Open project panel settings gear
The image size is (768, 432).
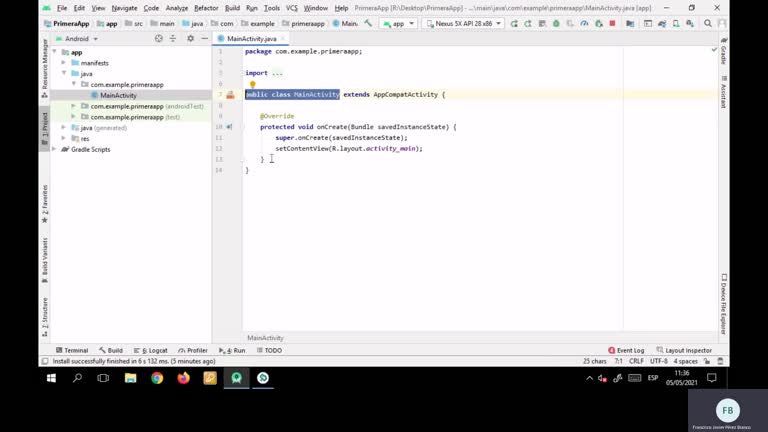click(x=190, y=39)
